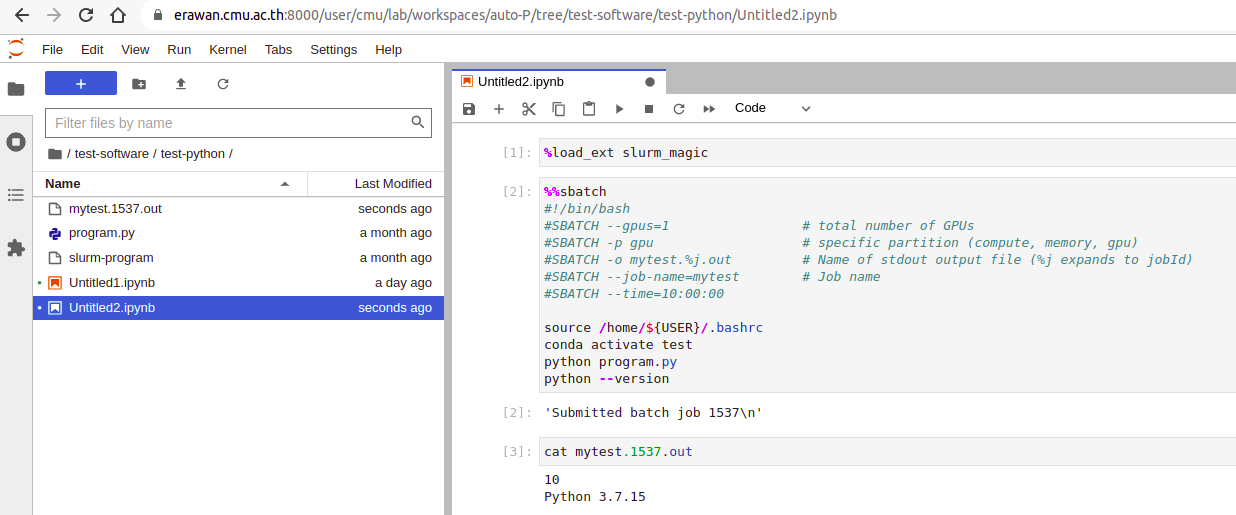Open the Extension Manager puzzle icon

point(16,247)
